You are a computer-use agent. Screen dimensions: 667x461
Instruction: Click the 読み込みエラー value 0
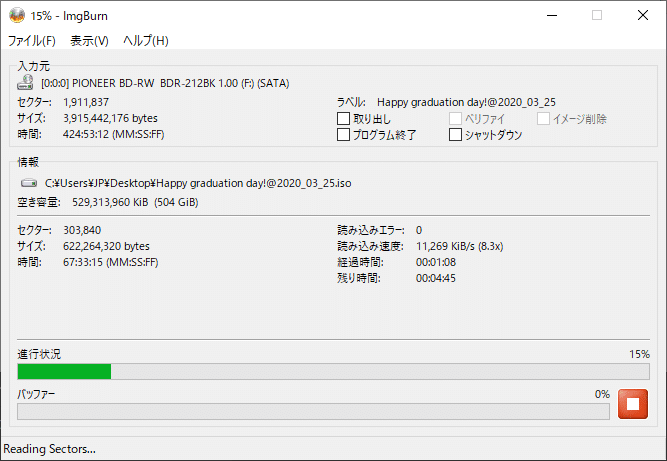tap(419, 230)
